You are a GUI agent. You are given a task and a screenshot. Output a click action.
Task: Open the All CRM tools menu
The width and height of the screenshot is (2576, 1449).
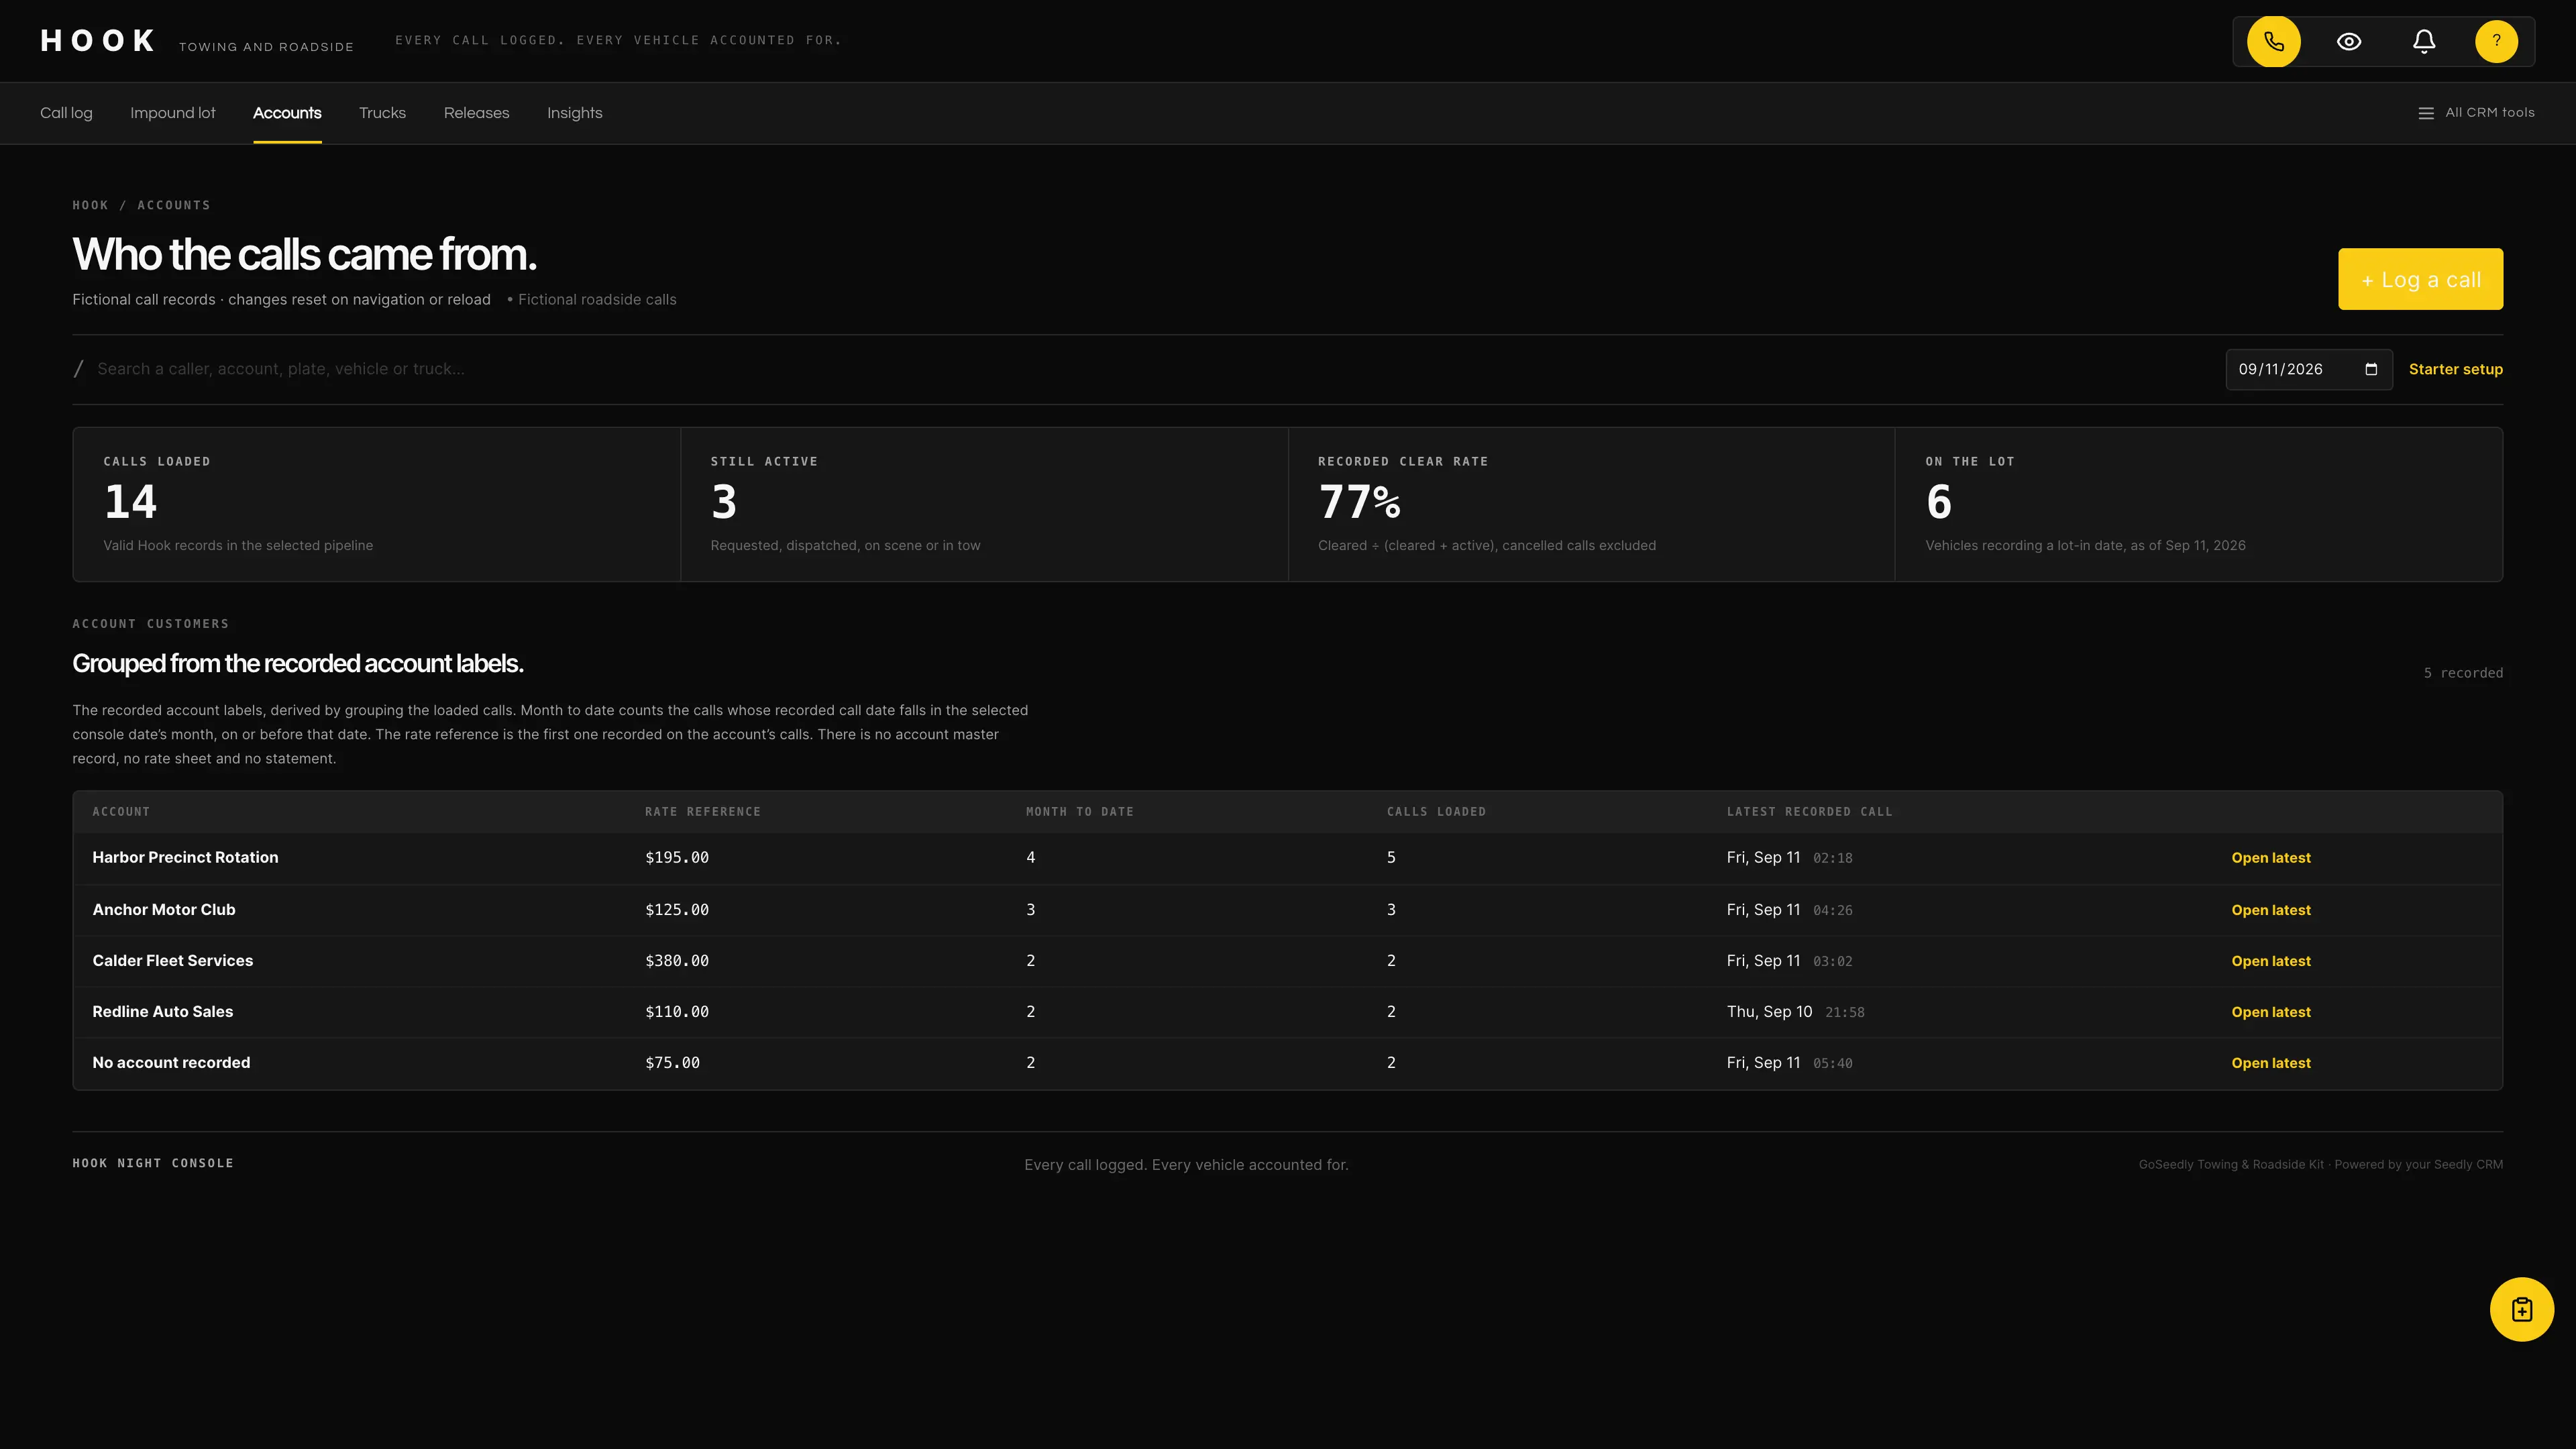coord(2476,113)
